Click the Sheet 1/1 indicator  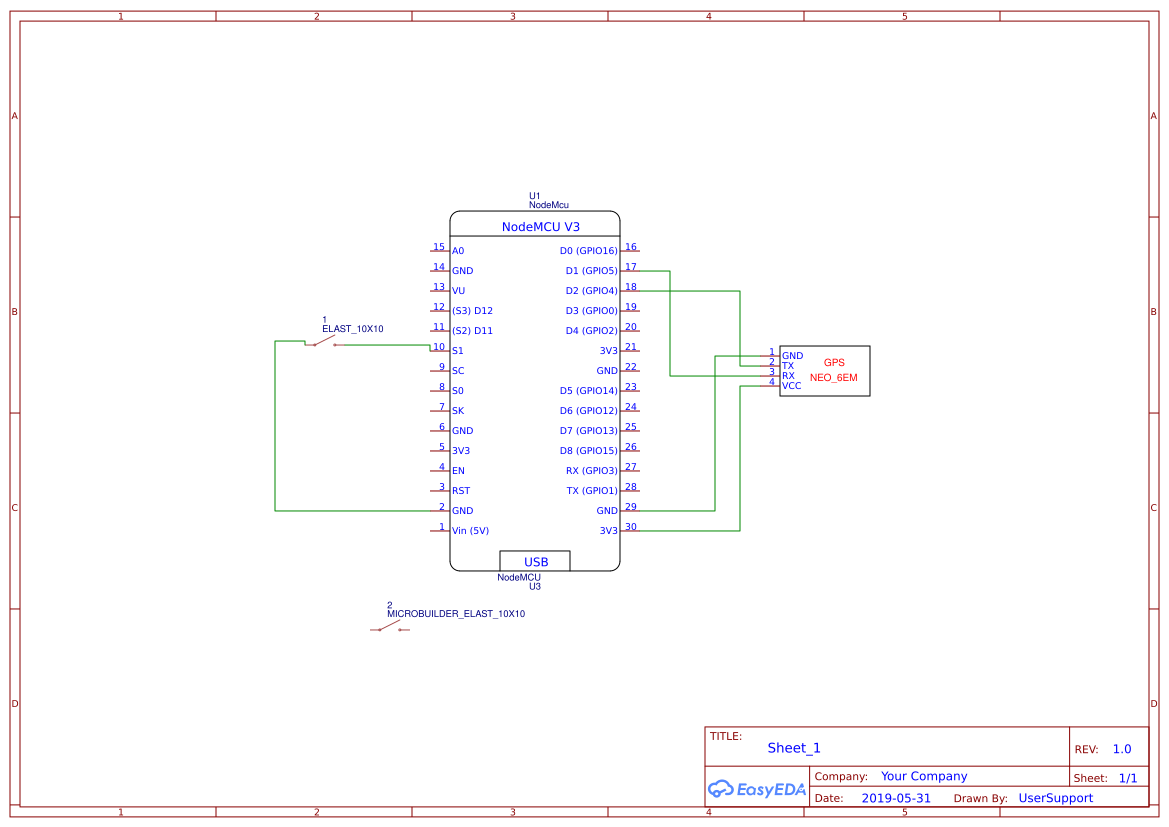click(1128, 777)
